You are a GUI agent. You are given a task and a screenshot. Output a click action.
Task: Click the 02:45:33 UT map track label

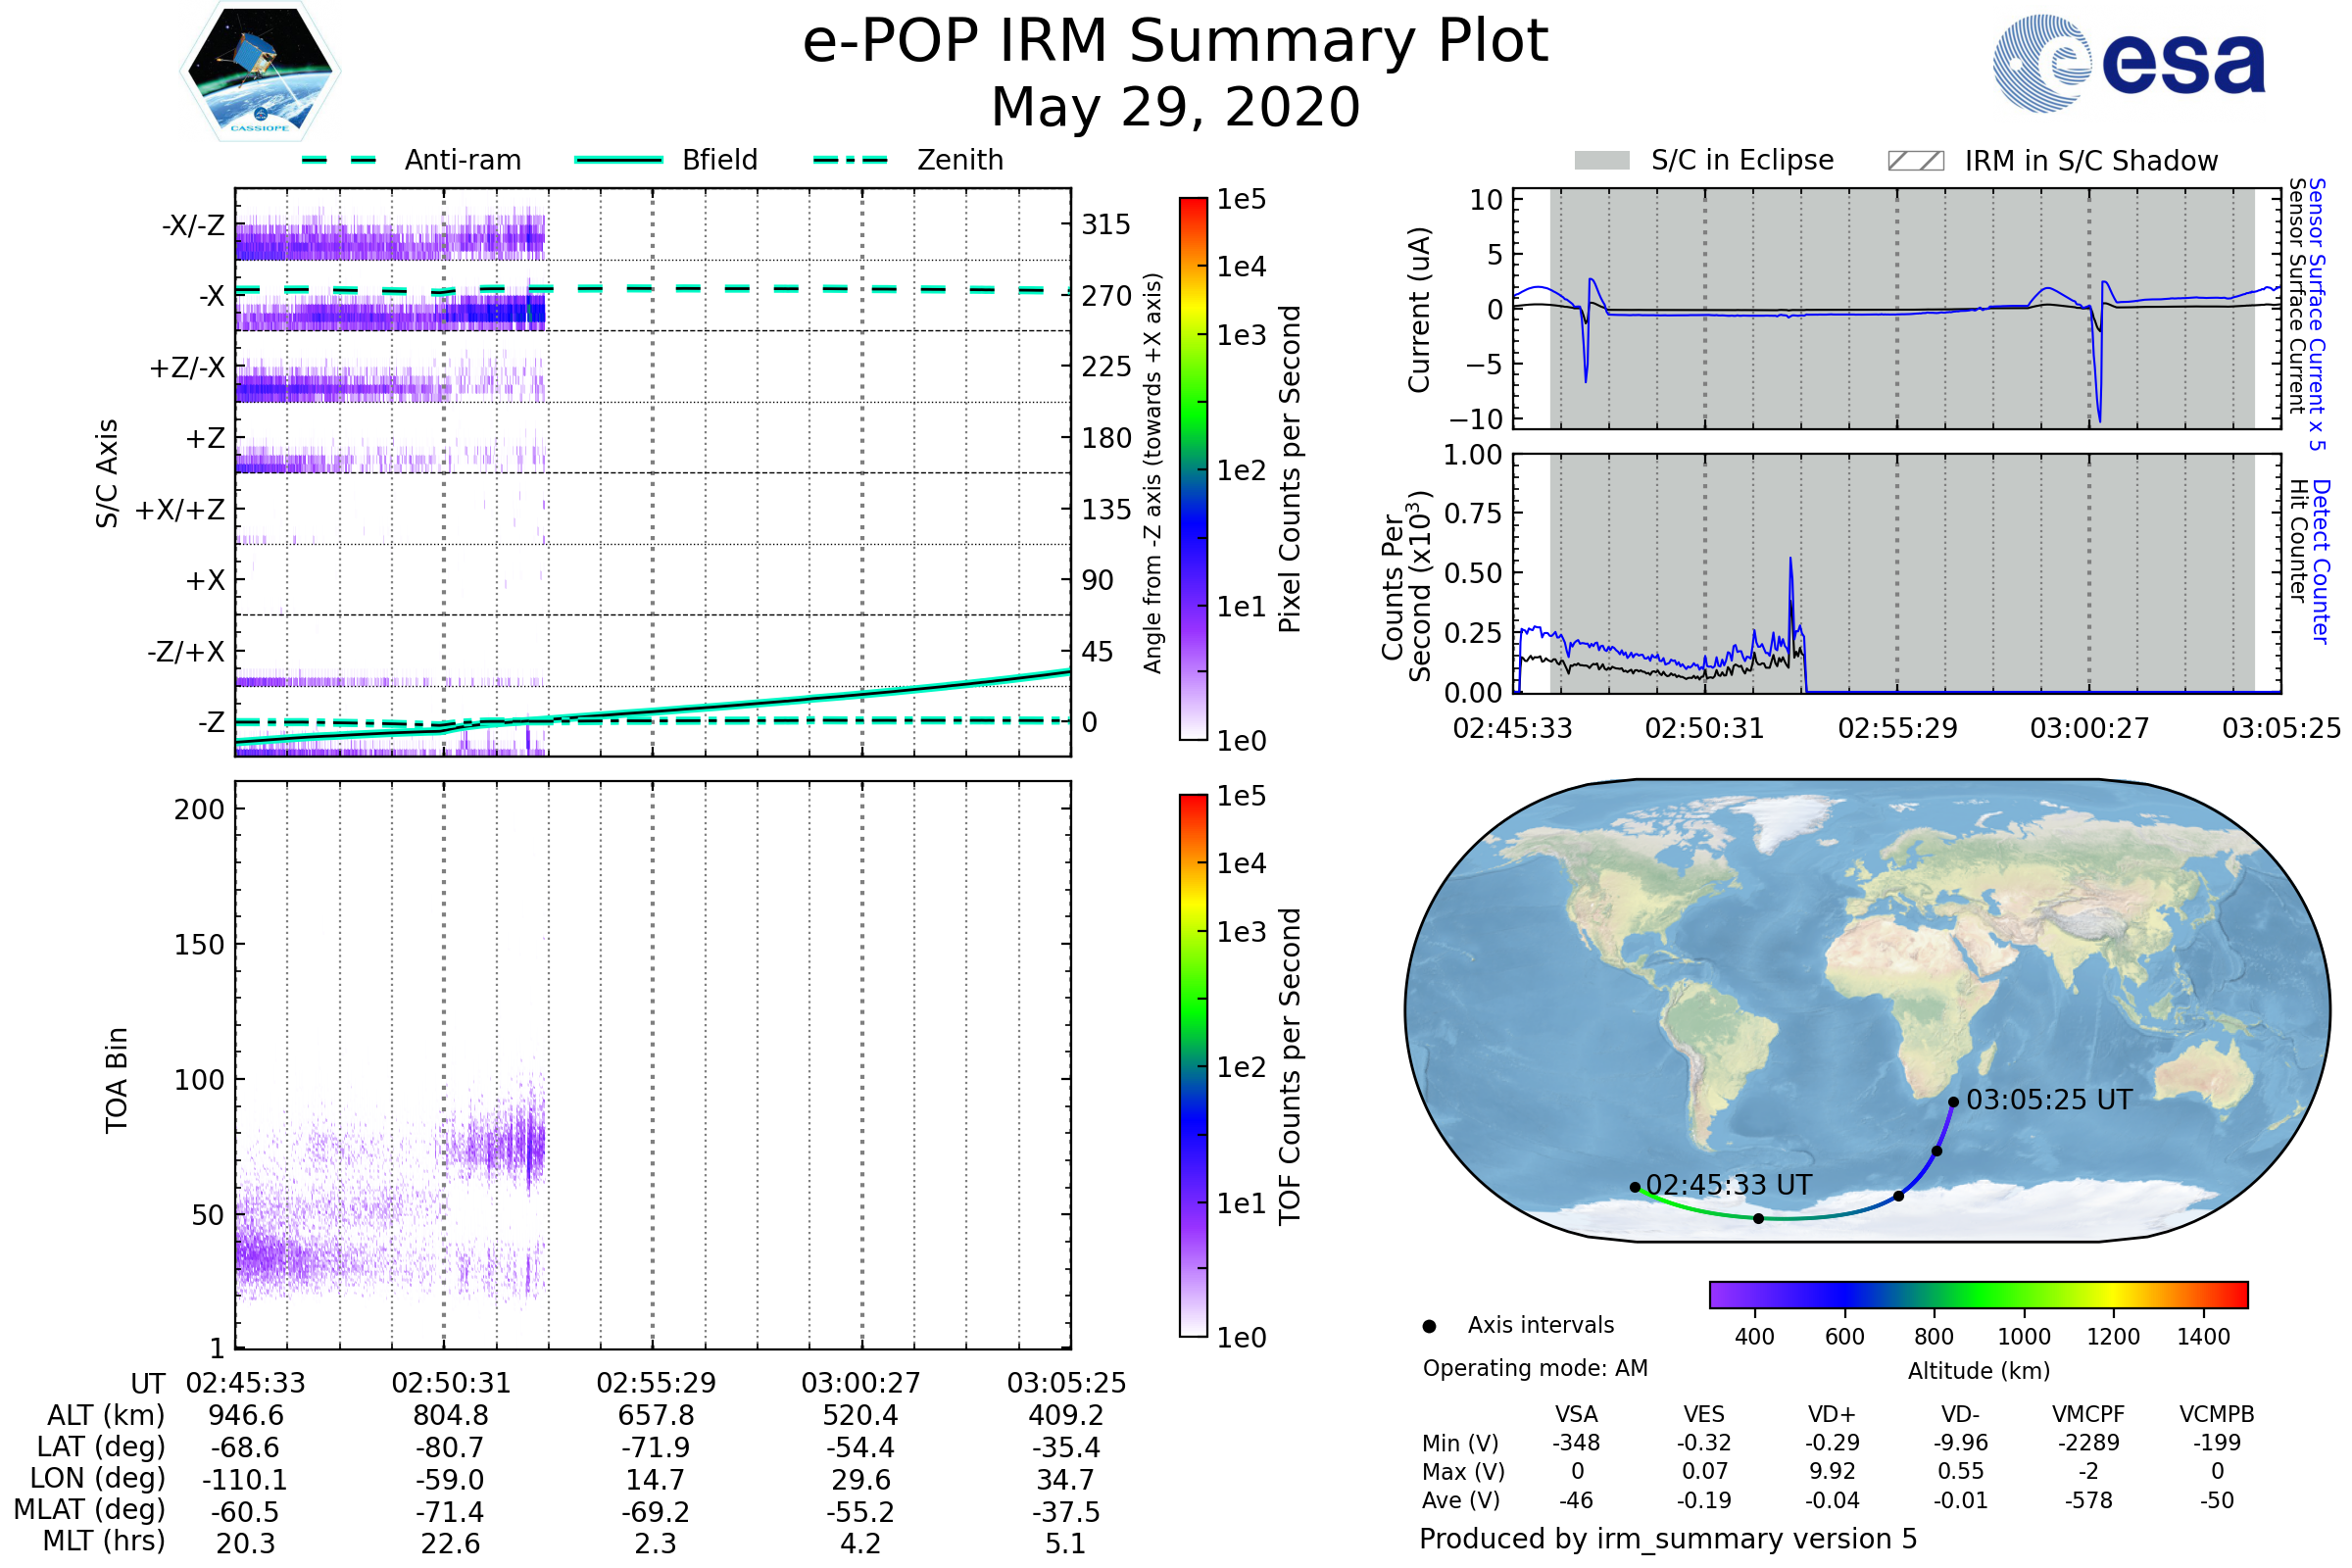[1728, 1185]
